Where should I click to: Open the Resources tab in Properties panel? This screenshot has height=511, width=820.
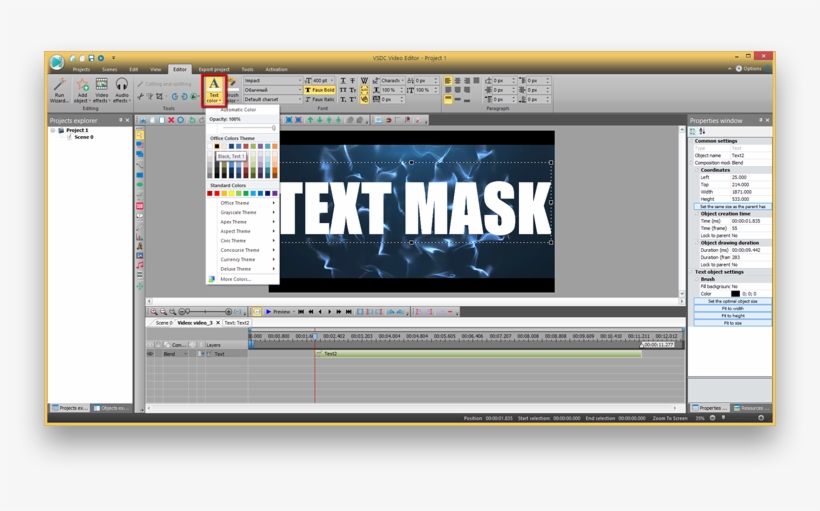pyautogui.click(x=751, y=408)
